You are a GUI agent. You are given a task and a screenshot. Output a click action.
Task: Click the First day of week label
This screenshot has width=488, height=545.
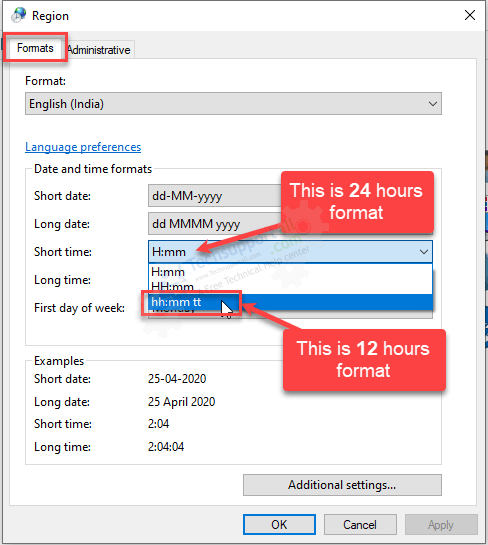coord(79,308)
